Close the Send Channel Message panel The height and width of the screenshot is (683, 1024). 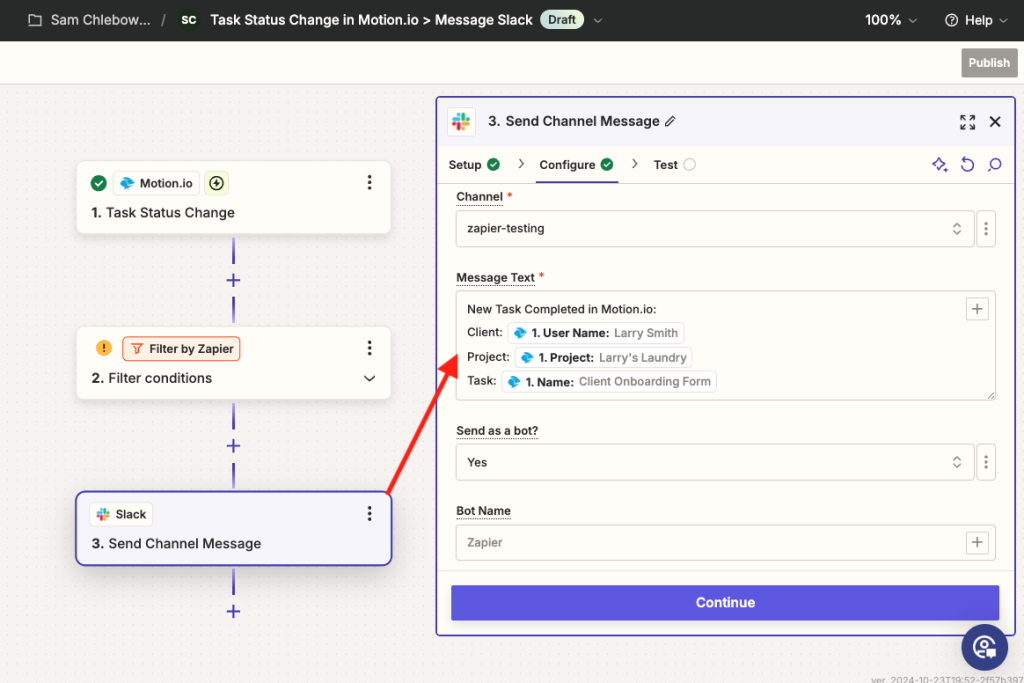[995, 122]
